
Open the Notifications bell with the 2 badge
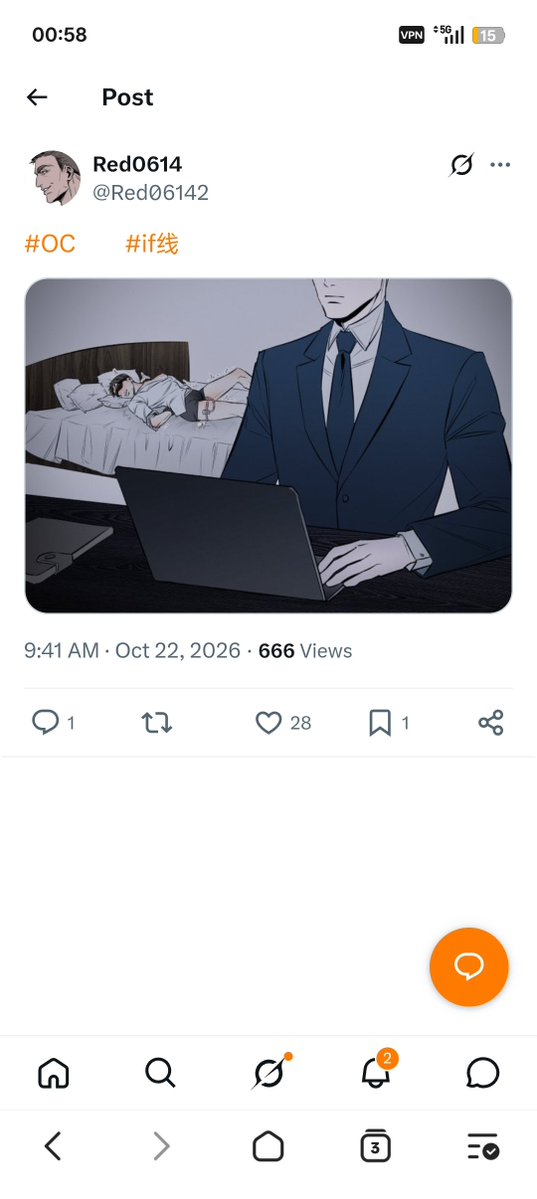(x=377, y=1071)
